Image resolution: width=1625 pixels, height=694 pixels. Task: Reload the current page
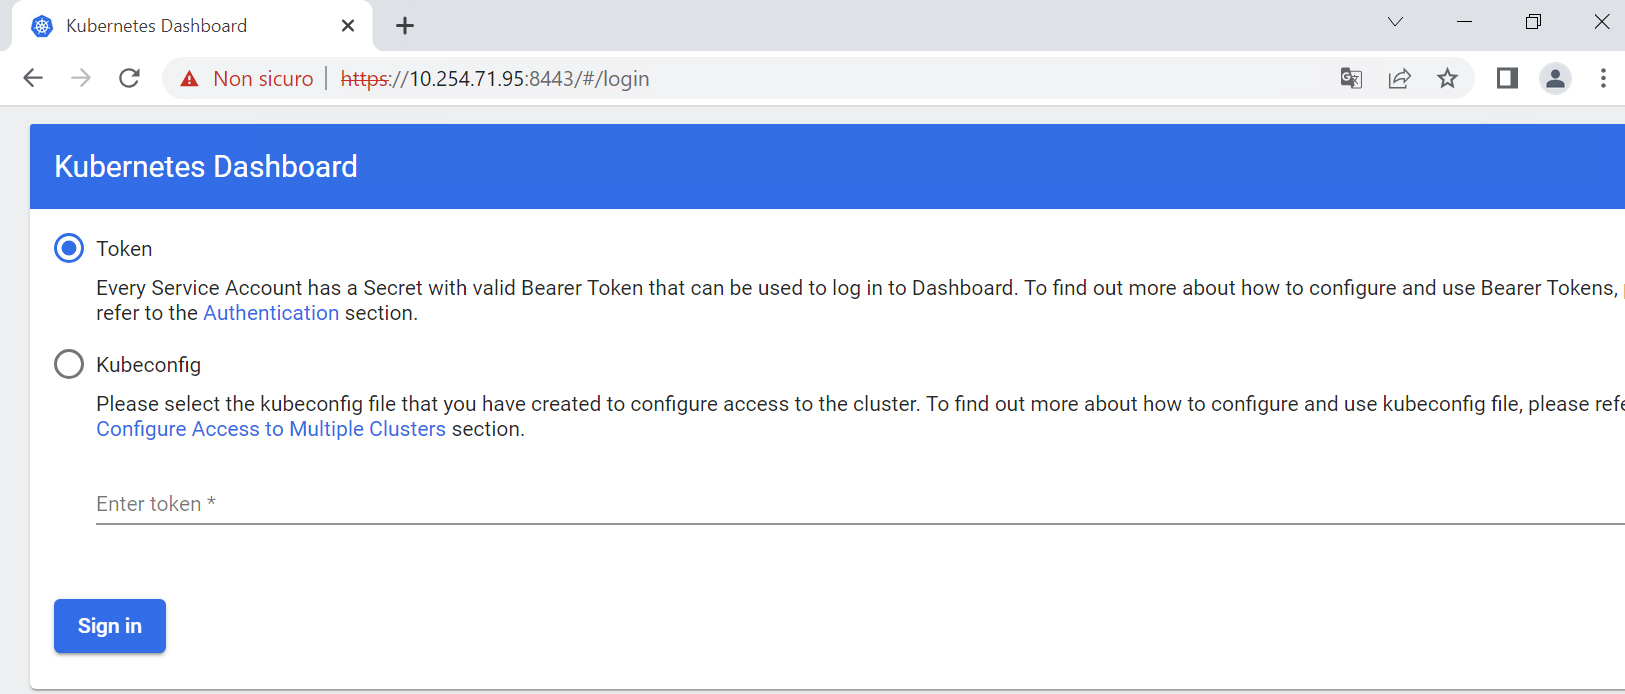[x=129, y=78]
